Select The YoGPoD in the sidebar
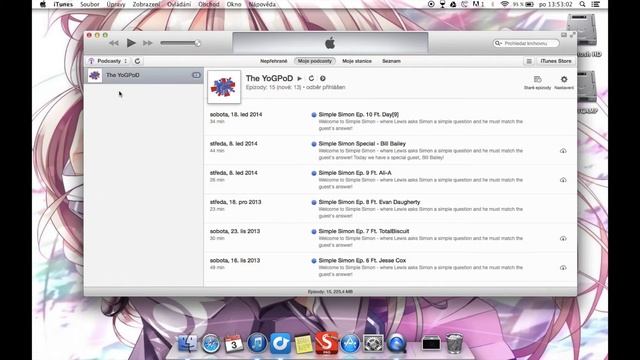Viewport: 640px width, 360px height. click(144, 75)
